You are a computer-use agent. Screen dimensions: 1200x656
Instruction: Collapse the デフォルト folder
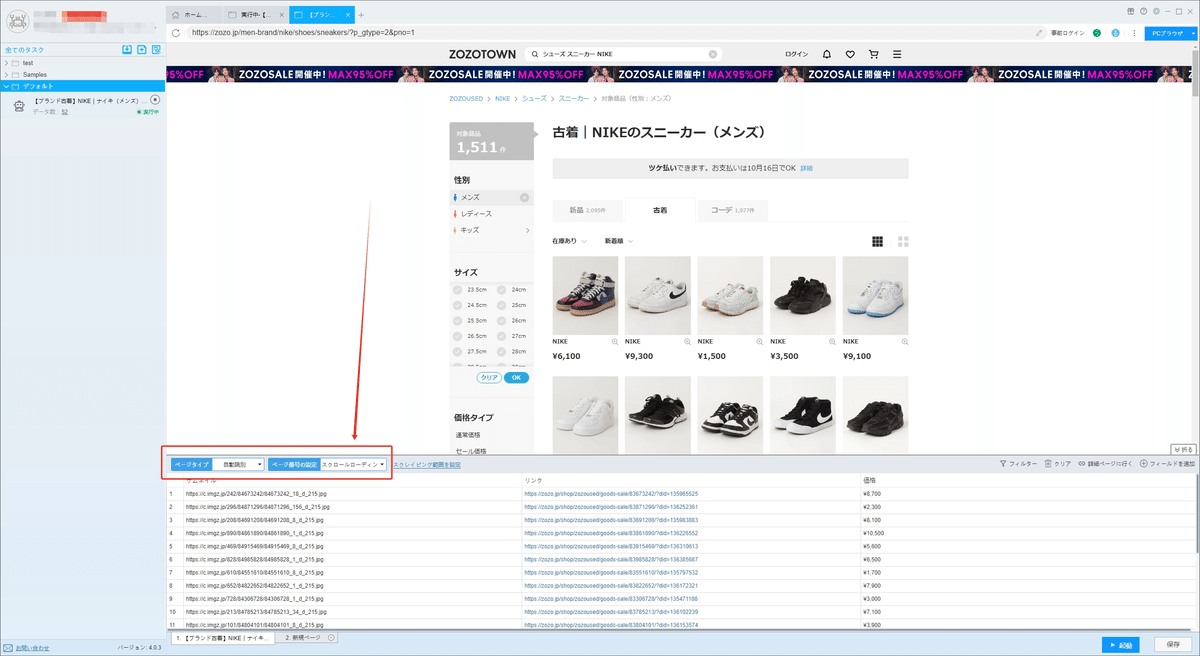(x=6, y=87)
